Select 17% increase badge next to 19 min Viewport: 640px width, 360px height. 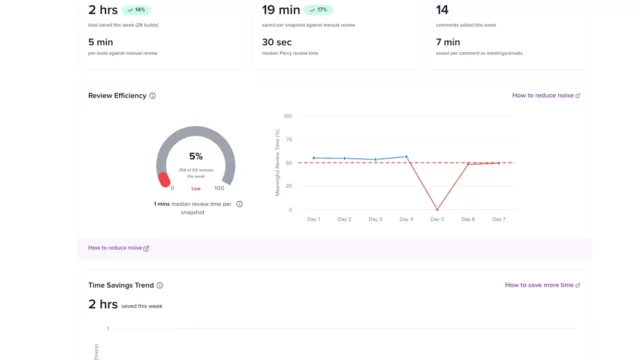coord(318,10)
